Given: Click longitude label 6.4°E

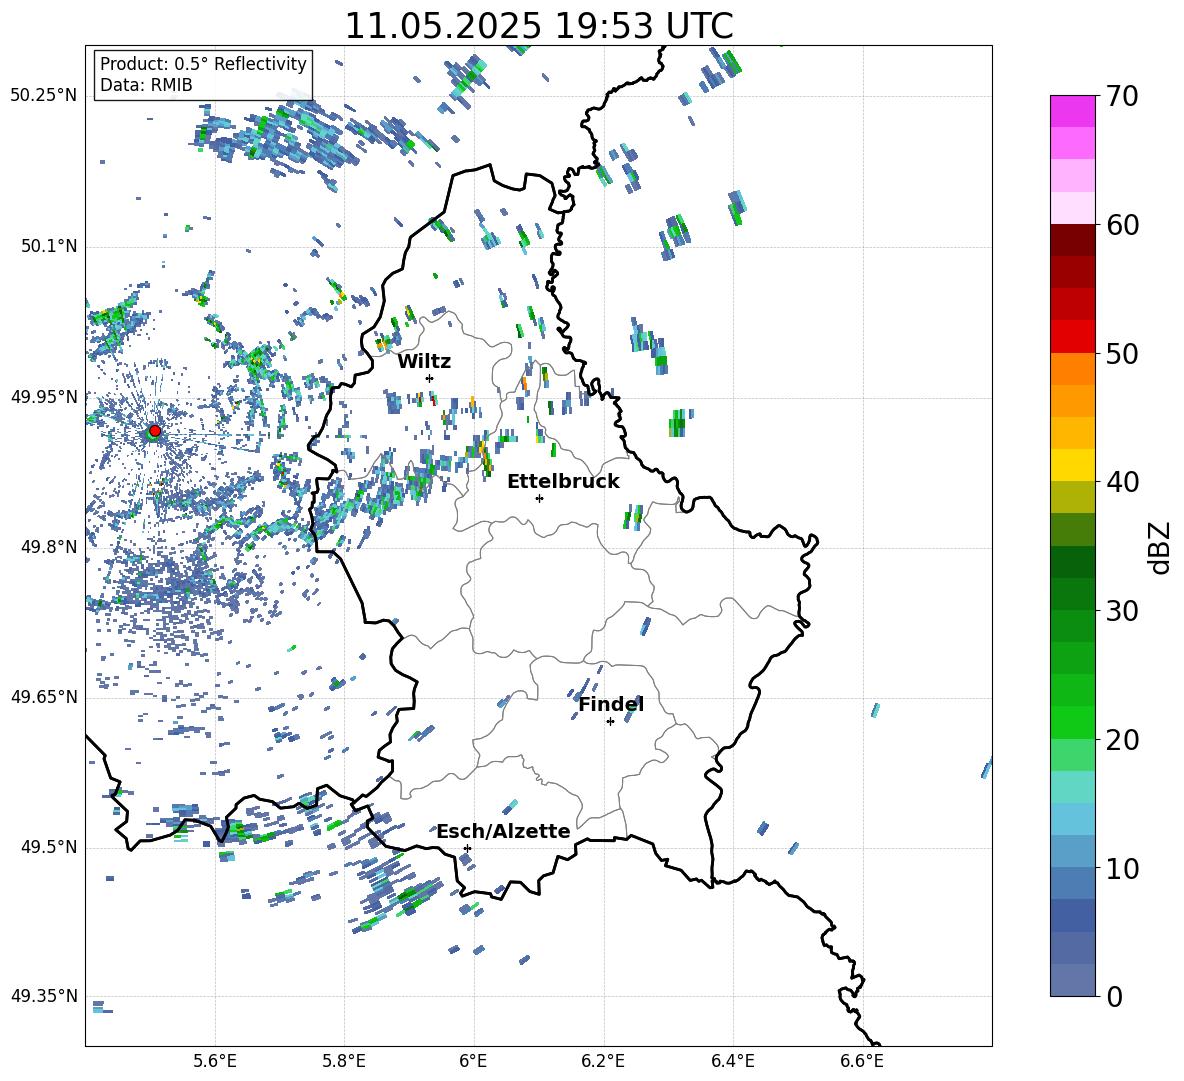Looking at the screenshot, I should tap(732, 1061).
